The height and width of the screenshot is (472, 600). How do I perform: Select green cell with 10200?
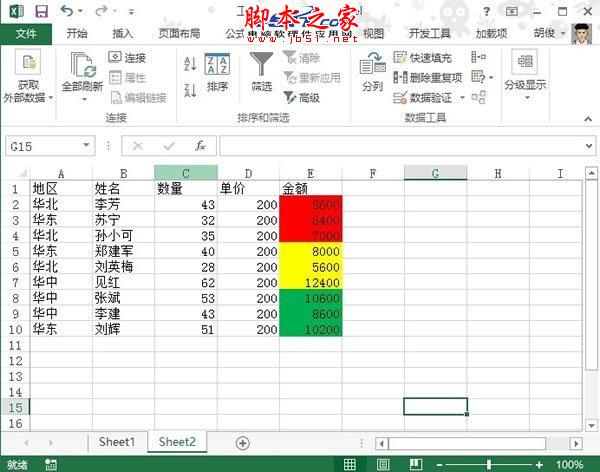coord(311,329)
